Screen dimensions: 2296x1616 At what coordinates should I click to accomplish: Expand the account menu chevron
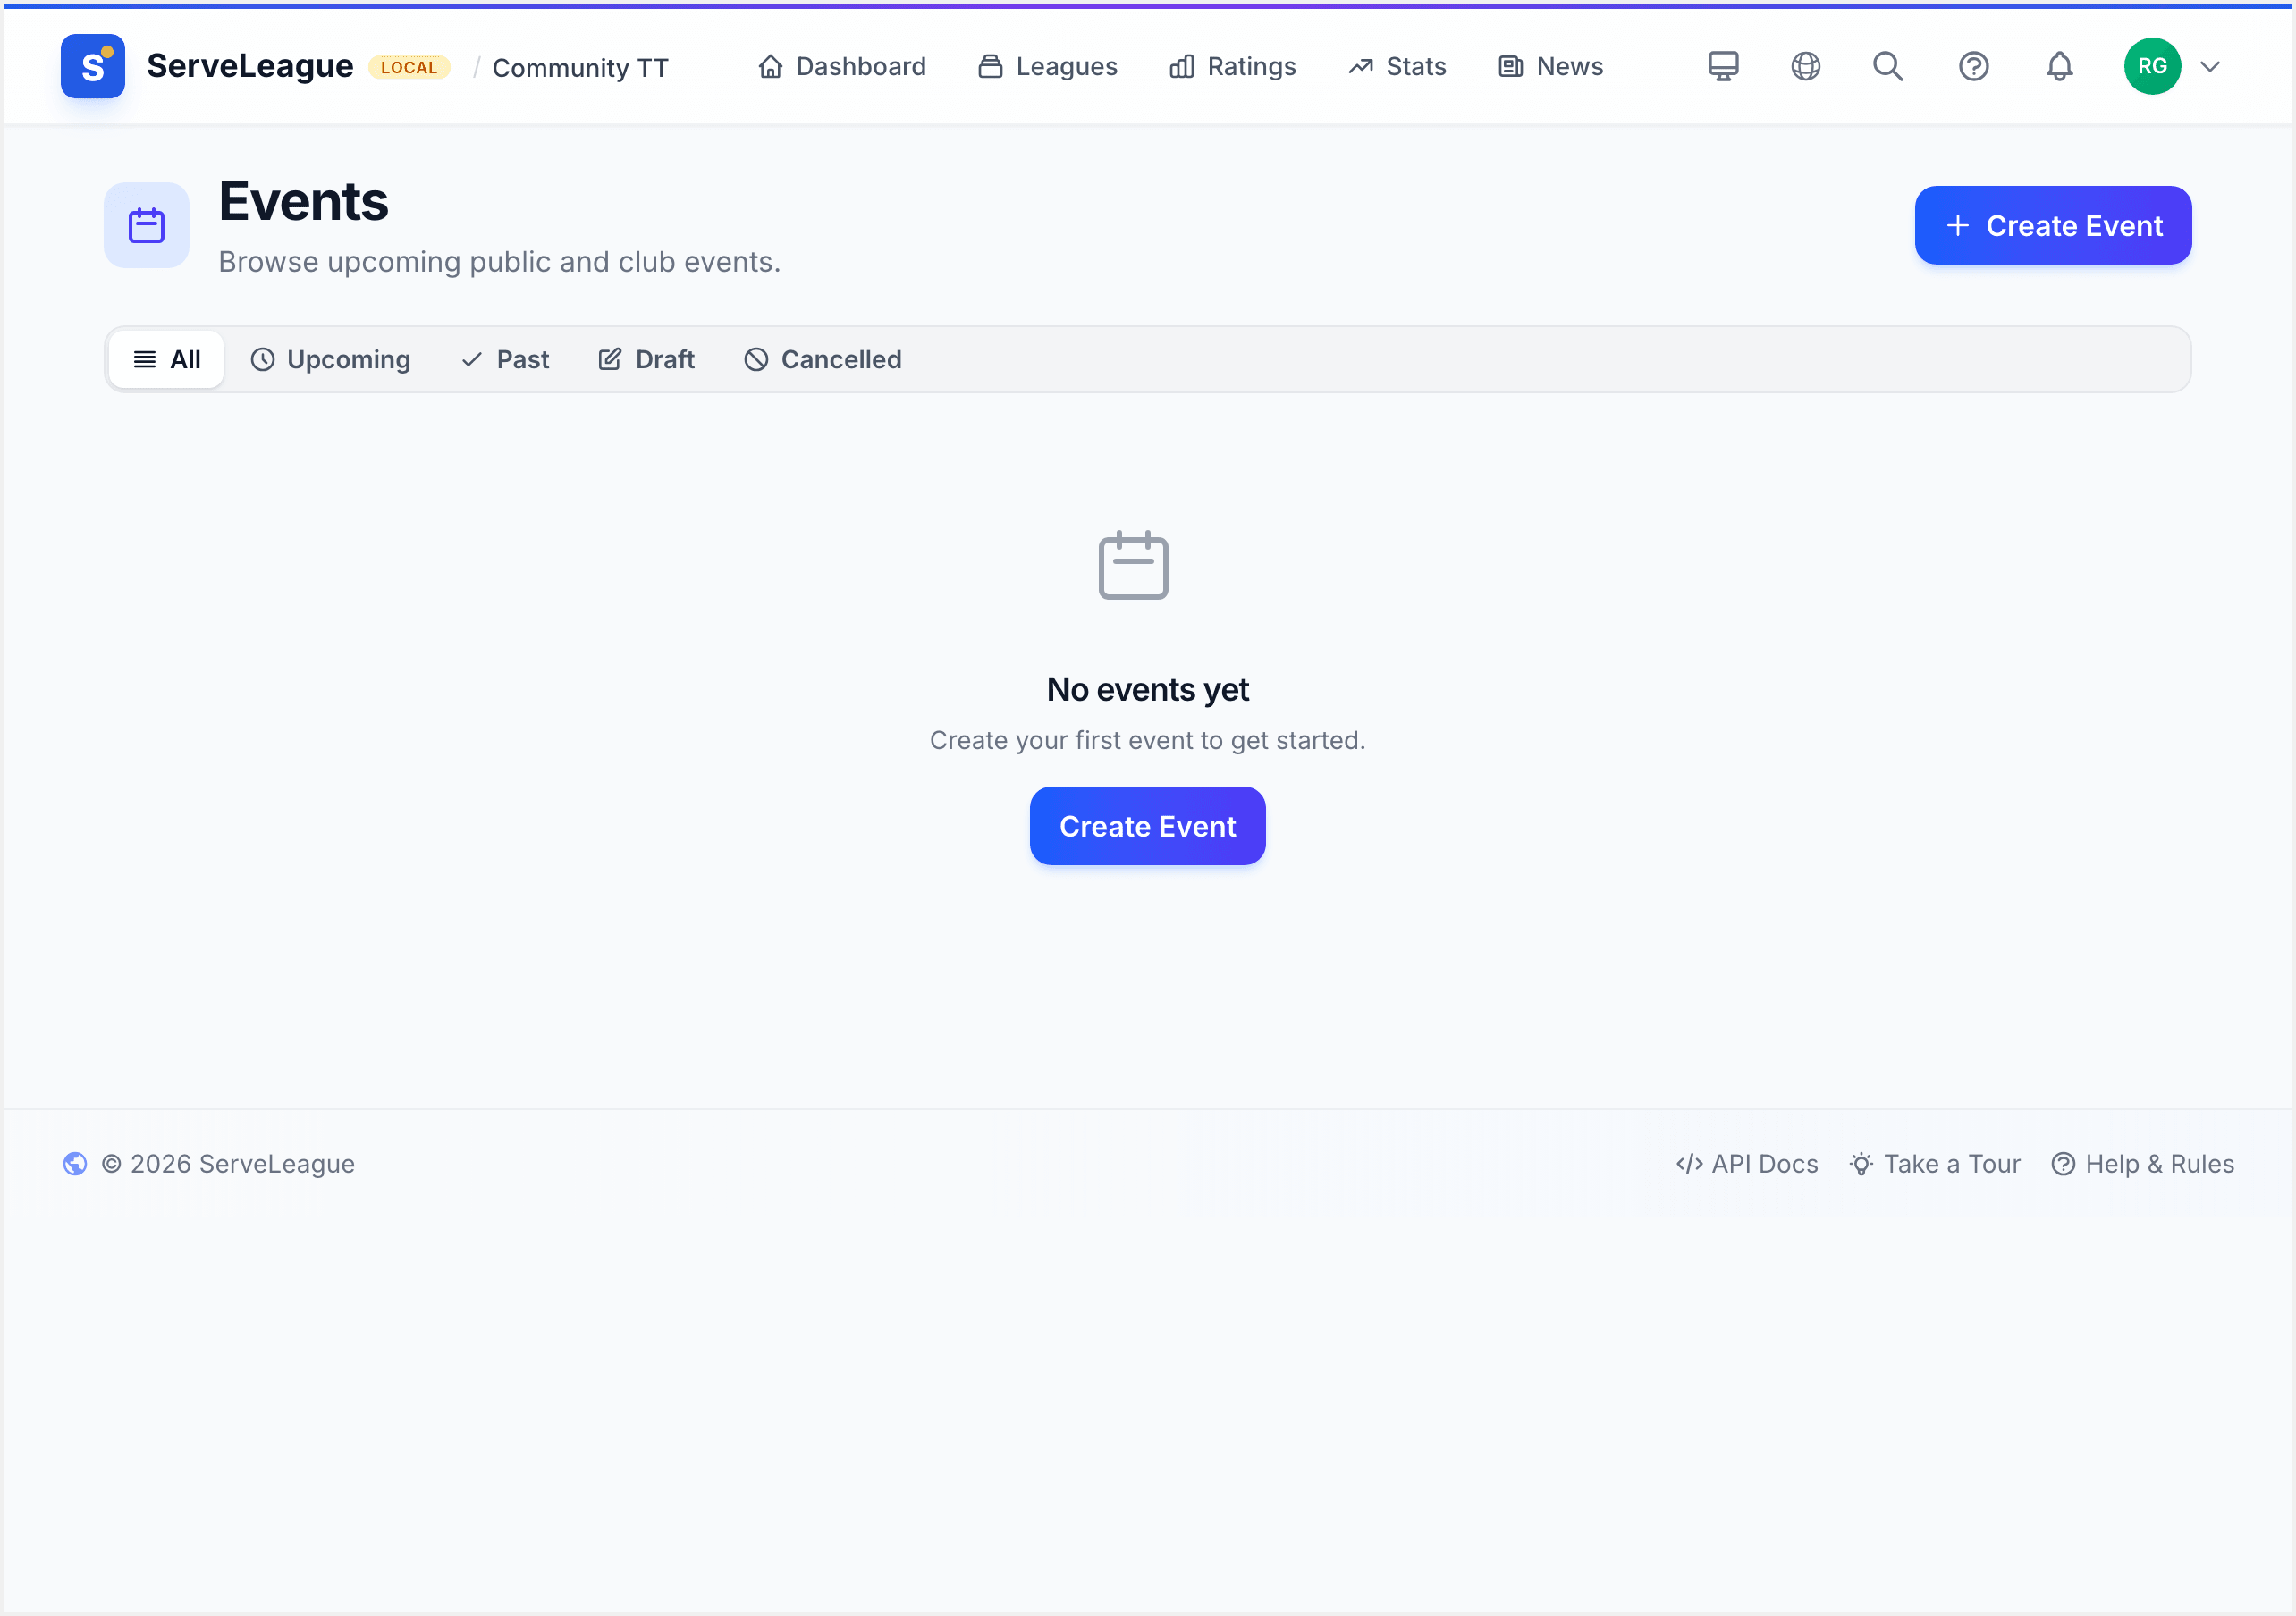click(x=2210, y=67)
